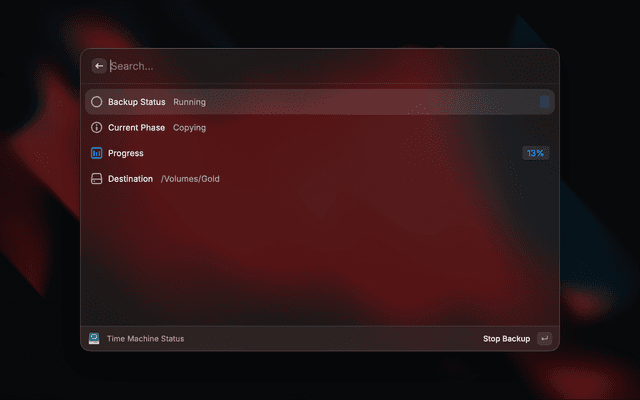Go back using the left arrow button

(99, 66)
